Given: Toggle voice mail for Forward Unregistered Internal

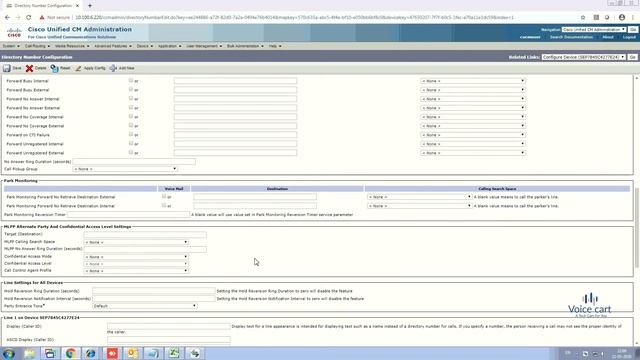Looking at the screenshot, I should [x=131, y=143].
